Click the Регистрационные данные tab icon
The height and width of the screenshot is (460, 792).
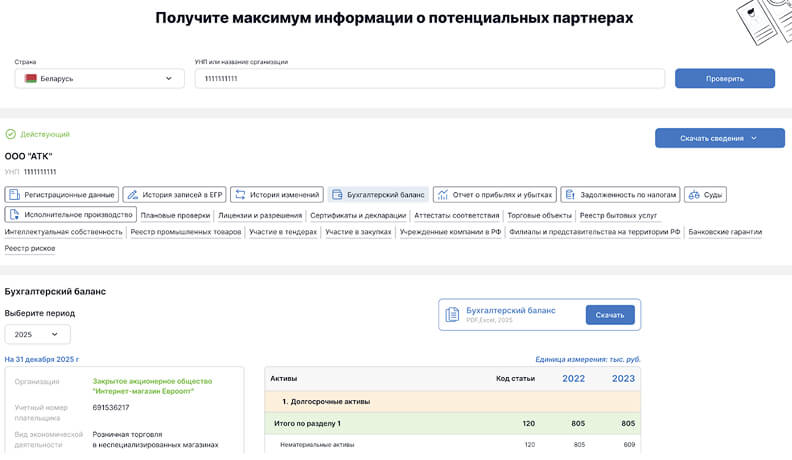point(15,195)
